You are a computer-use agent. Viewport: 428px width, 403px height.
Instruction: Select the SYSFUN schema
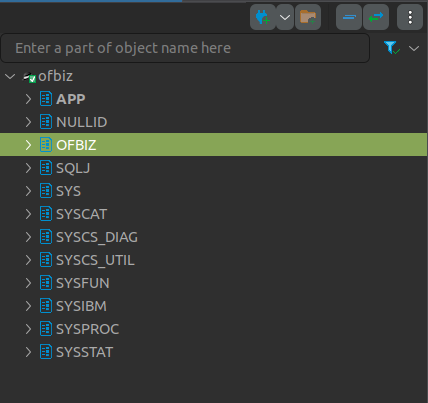pyautogui.click(x=83, y=283)
